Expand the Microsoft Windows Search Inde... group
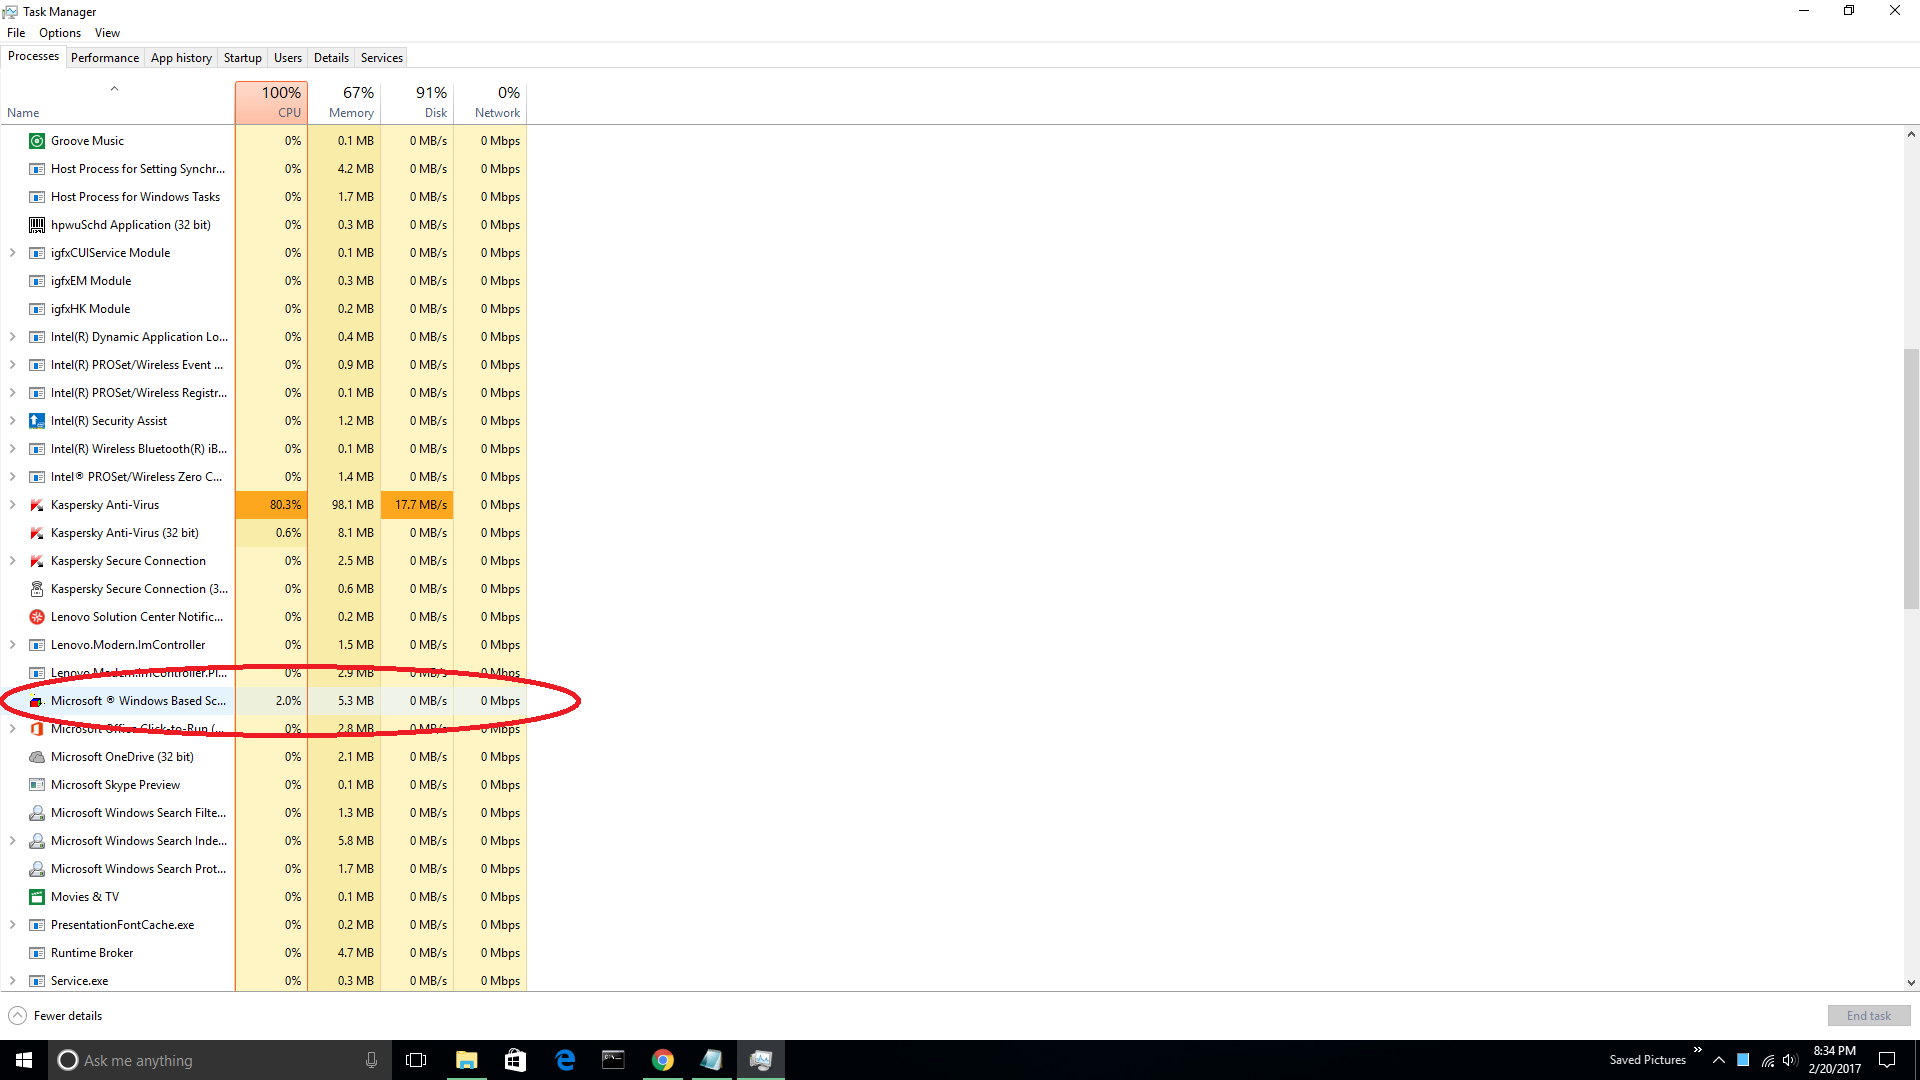The height and width of the screenshot is (1080, 1920). pyautogui.click(x=13, y=841)
